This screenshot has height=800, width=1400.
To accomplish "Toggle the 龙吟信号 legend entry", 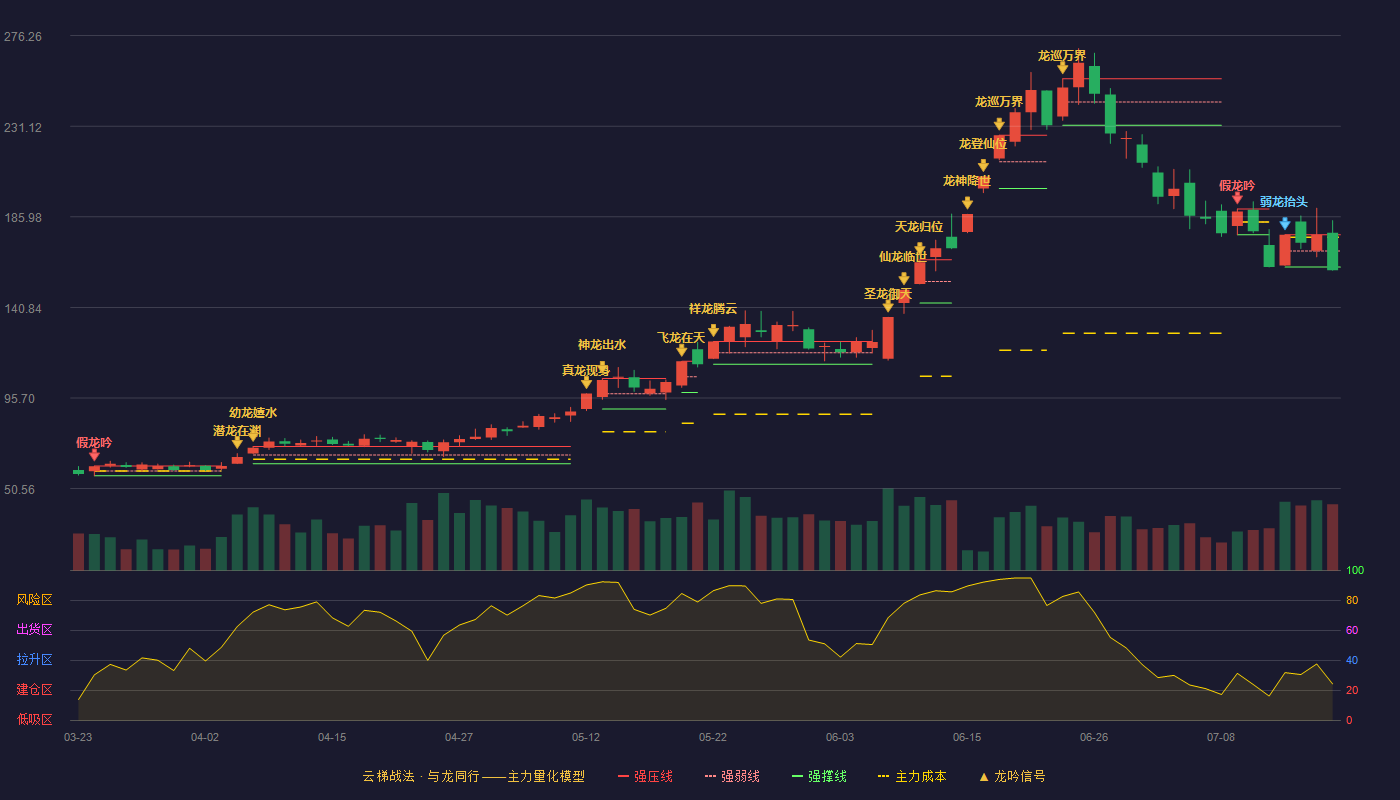I will [x=1011, y=776].
